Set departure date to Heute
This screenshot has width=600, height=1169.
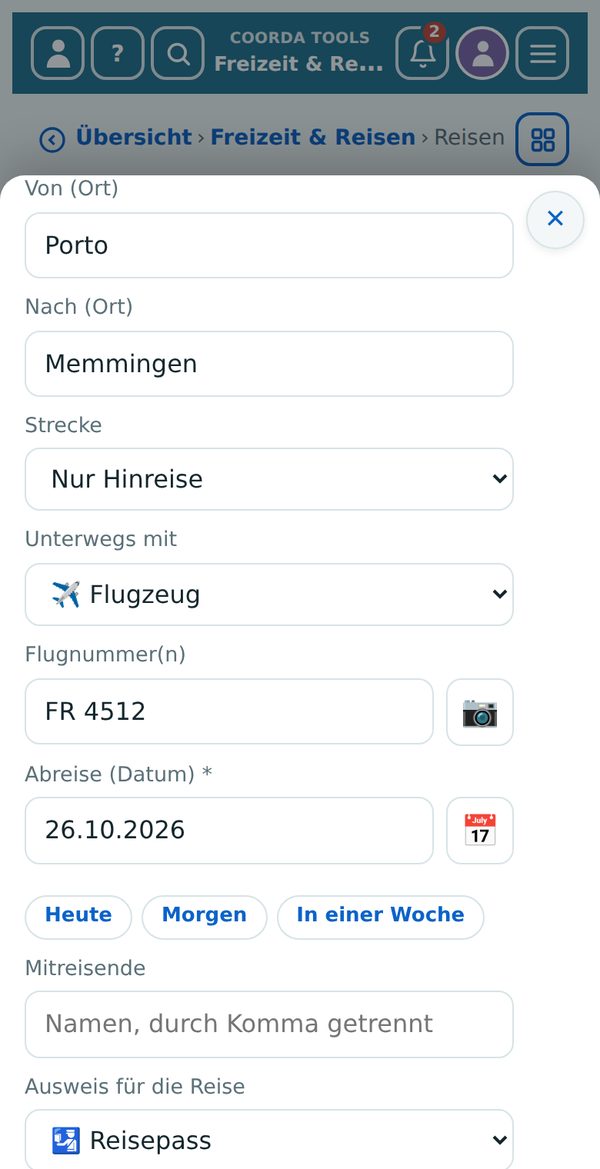78,917
